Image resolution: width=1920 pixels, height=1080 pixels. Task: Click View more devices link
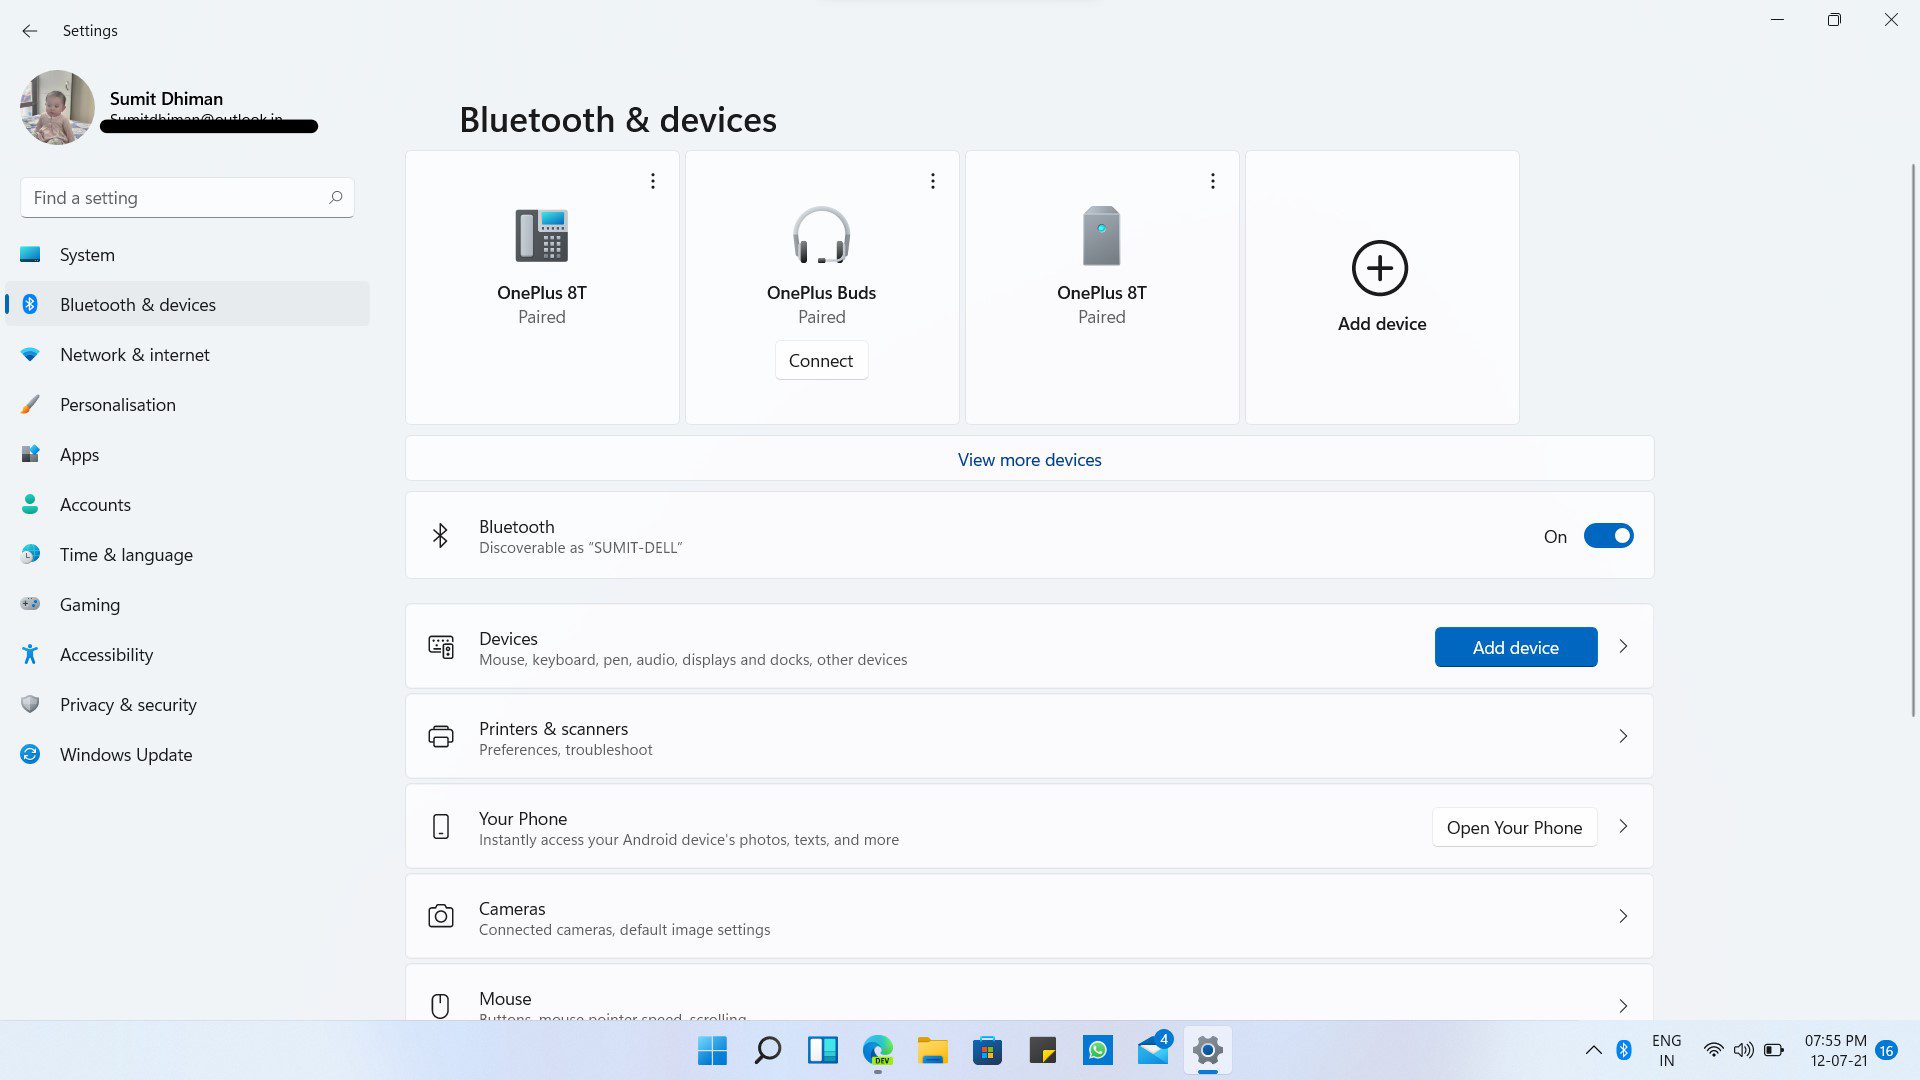coord(1028,459)
